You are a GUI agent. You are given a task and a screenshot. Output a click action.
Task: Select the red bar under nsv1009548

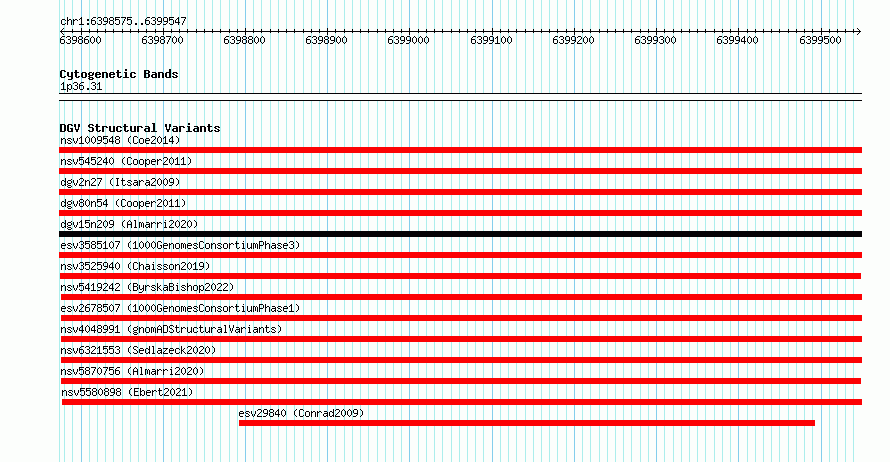tap(460, 150)
